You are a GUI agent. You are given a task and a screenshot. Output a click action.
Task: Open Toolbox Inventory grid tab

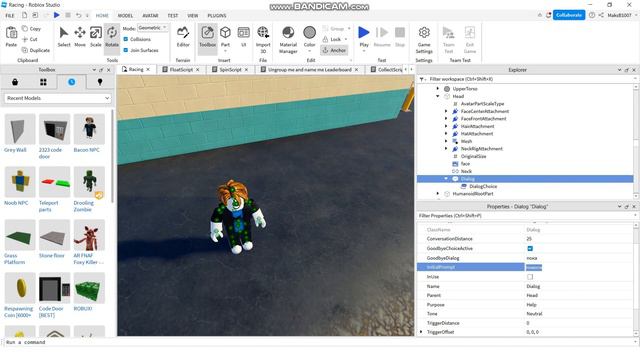point(43,82)
